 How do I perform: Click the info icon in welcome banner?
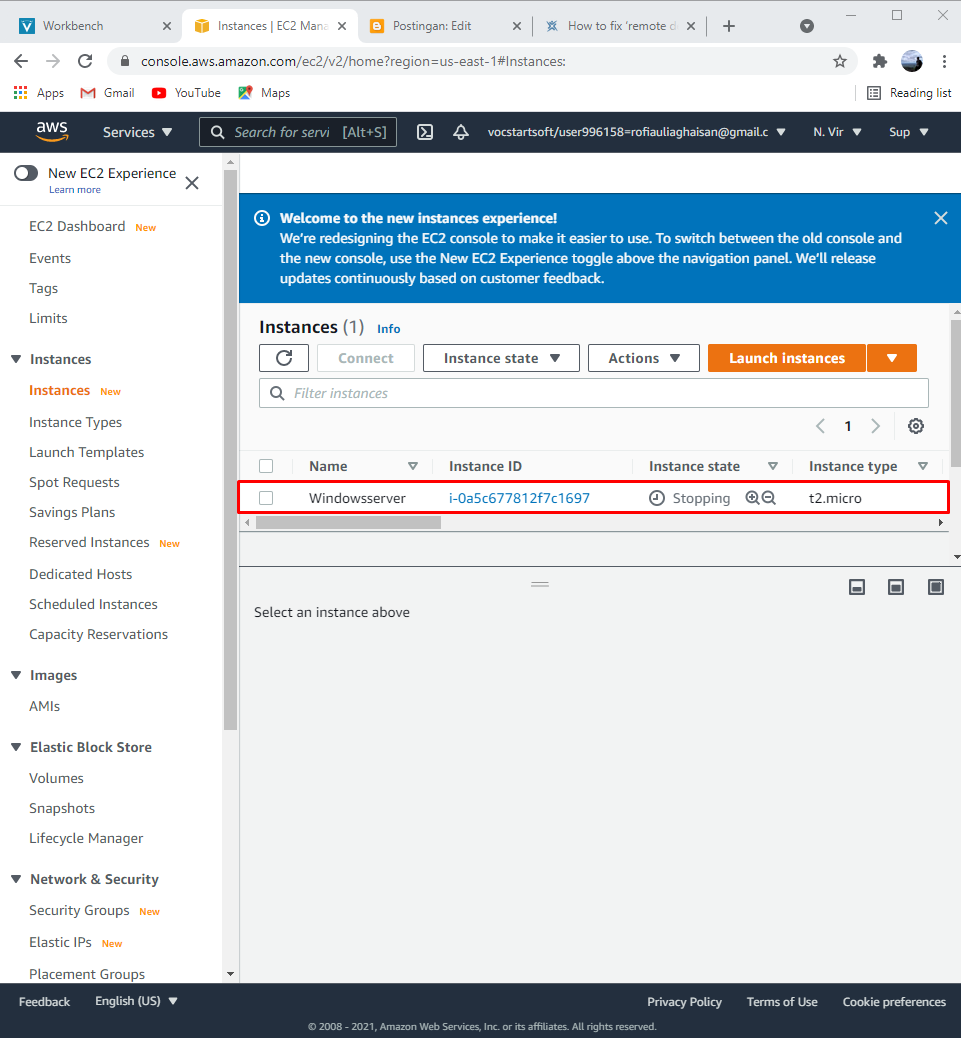coord(262,218)
